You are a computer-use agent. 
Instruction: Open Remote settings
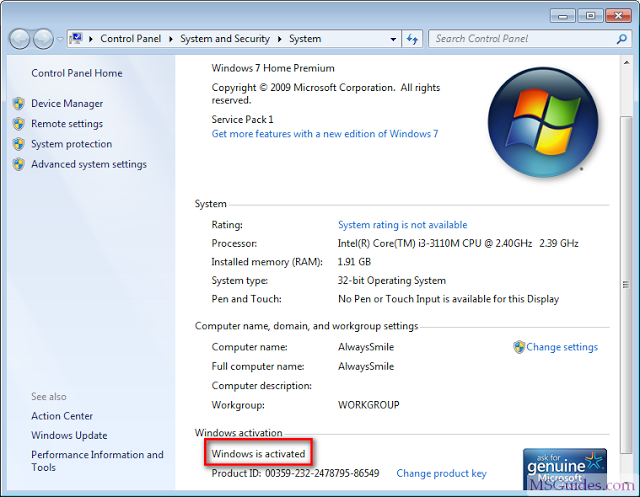[x=67, y=124]
